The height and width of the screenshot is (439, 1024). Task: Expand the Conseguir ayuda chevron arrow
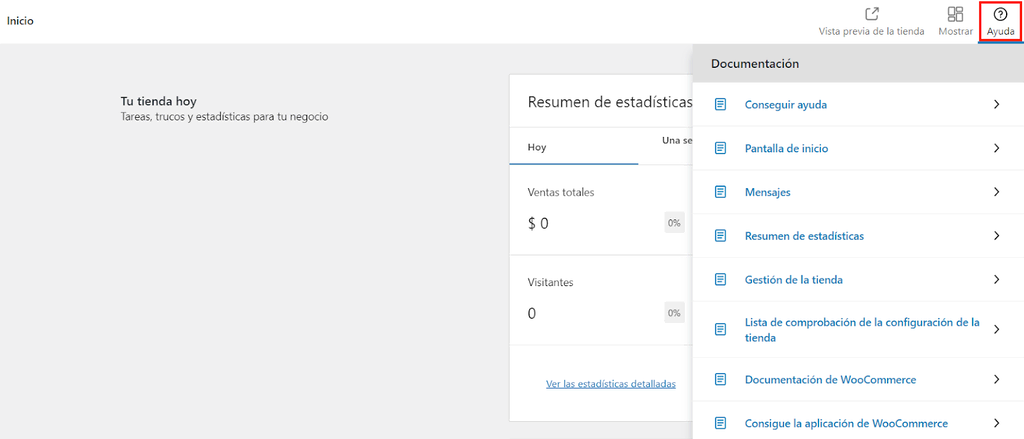996,105
